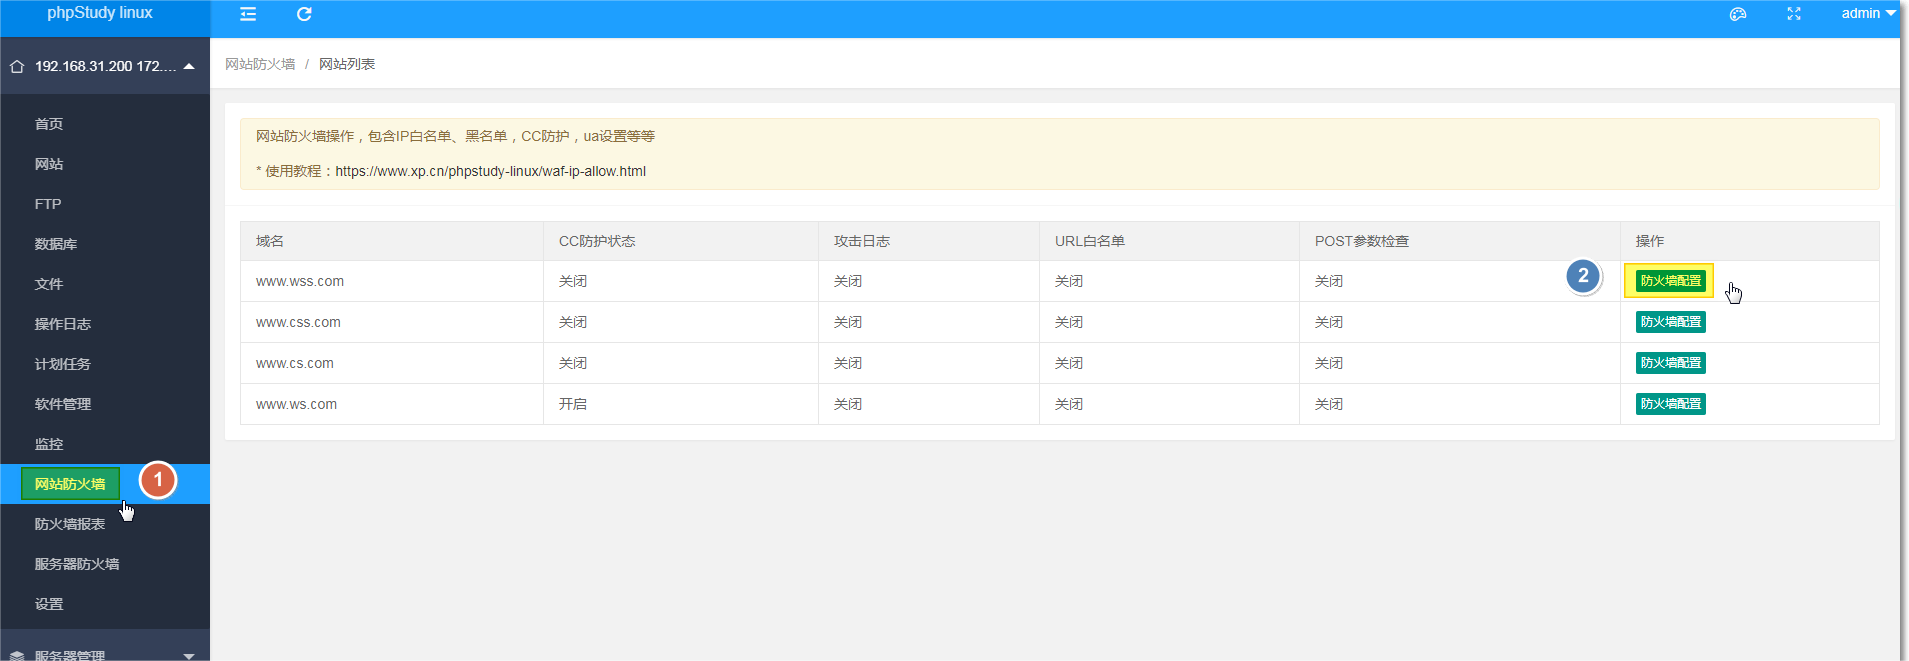This screenshot has width=1909, height=661.
Task: Click 攻击日志 value for www.css.com
Action: (x=848, y=322)
